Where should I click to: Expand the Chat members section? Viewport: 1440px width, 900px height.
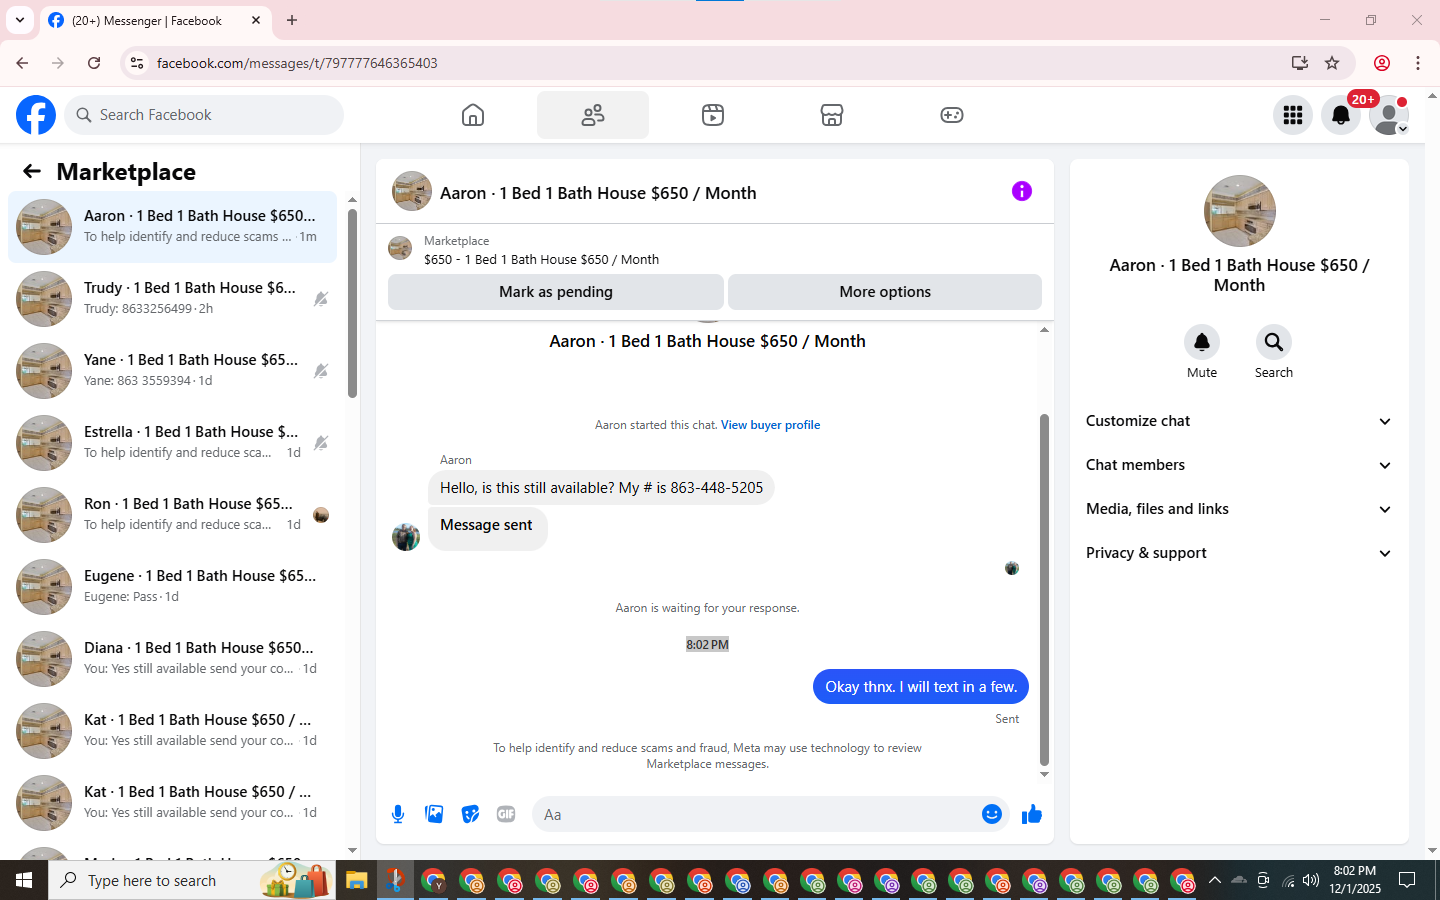pos(1239,465)
